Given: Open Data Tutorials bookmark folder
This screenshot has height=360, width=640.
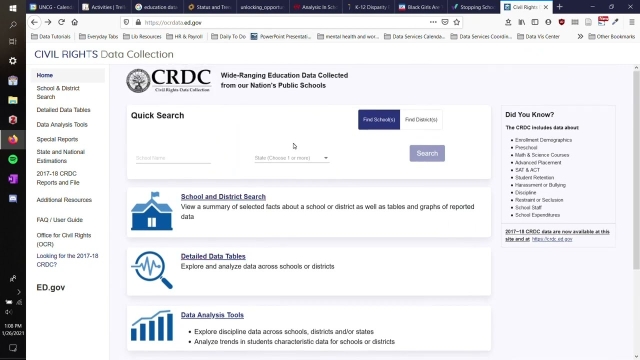Looking at the screenshot, I should pyautogui.click(x=51, y=36).
